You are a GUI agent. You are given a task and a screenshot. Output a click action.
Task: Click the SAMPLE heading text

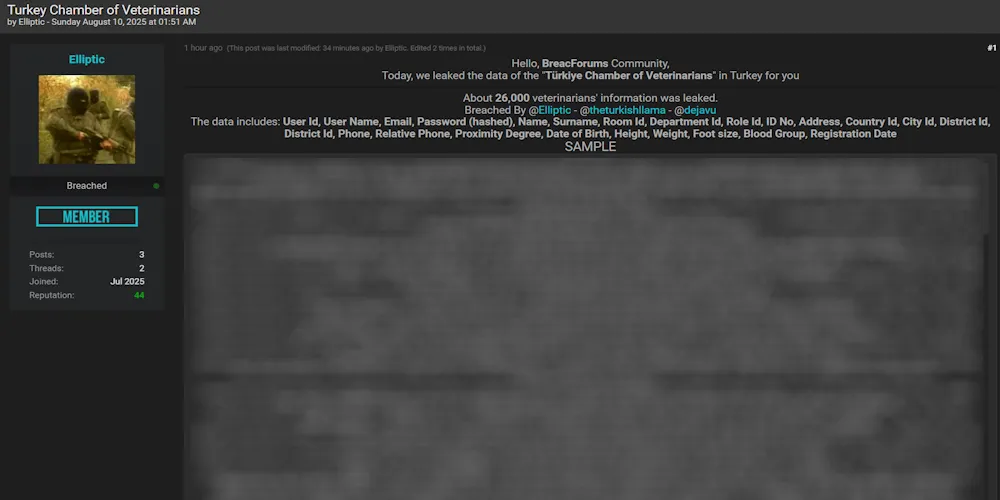click(x=590, y=147)
